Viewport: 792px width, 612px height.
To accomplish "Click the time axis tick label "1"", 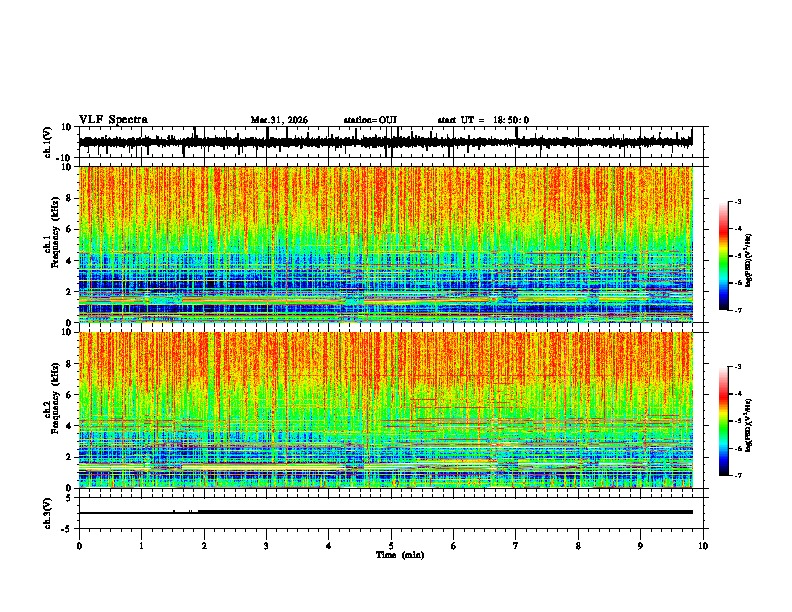I will point(141,546).
